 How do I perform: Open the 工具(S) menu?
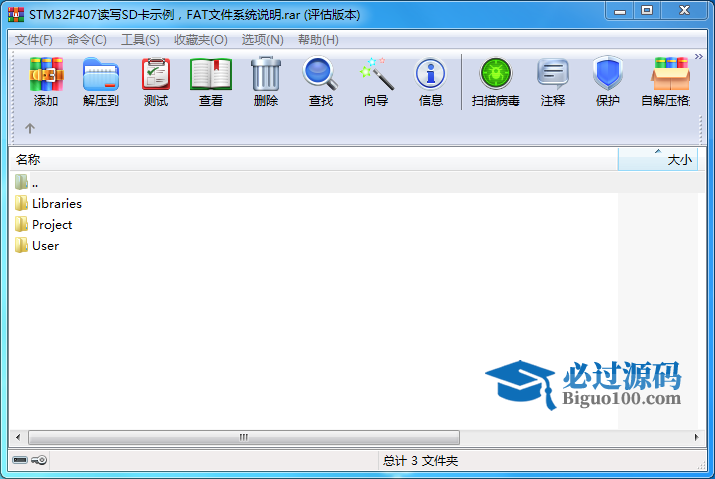coord(140,40)
